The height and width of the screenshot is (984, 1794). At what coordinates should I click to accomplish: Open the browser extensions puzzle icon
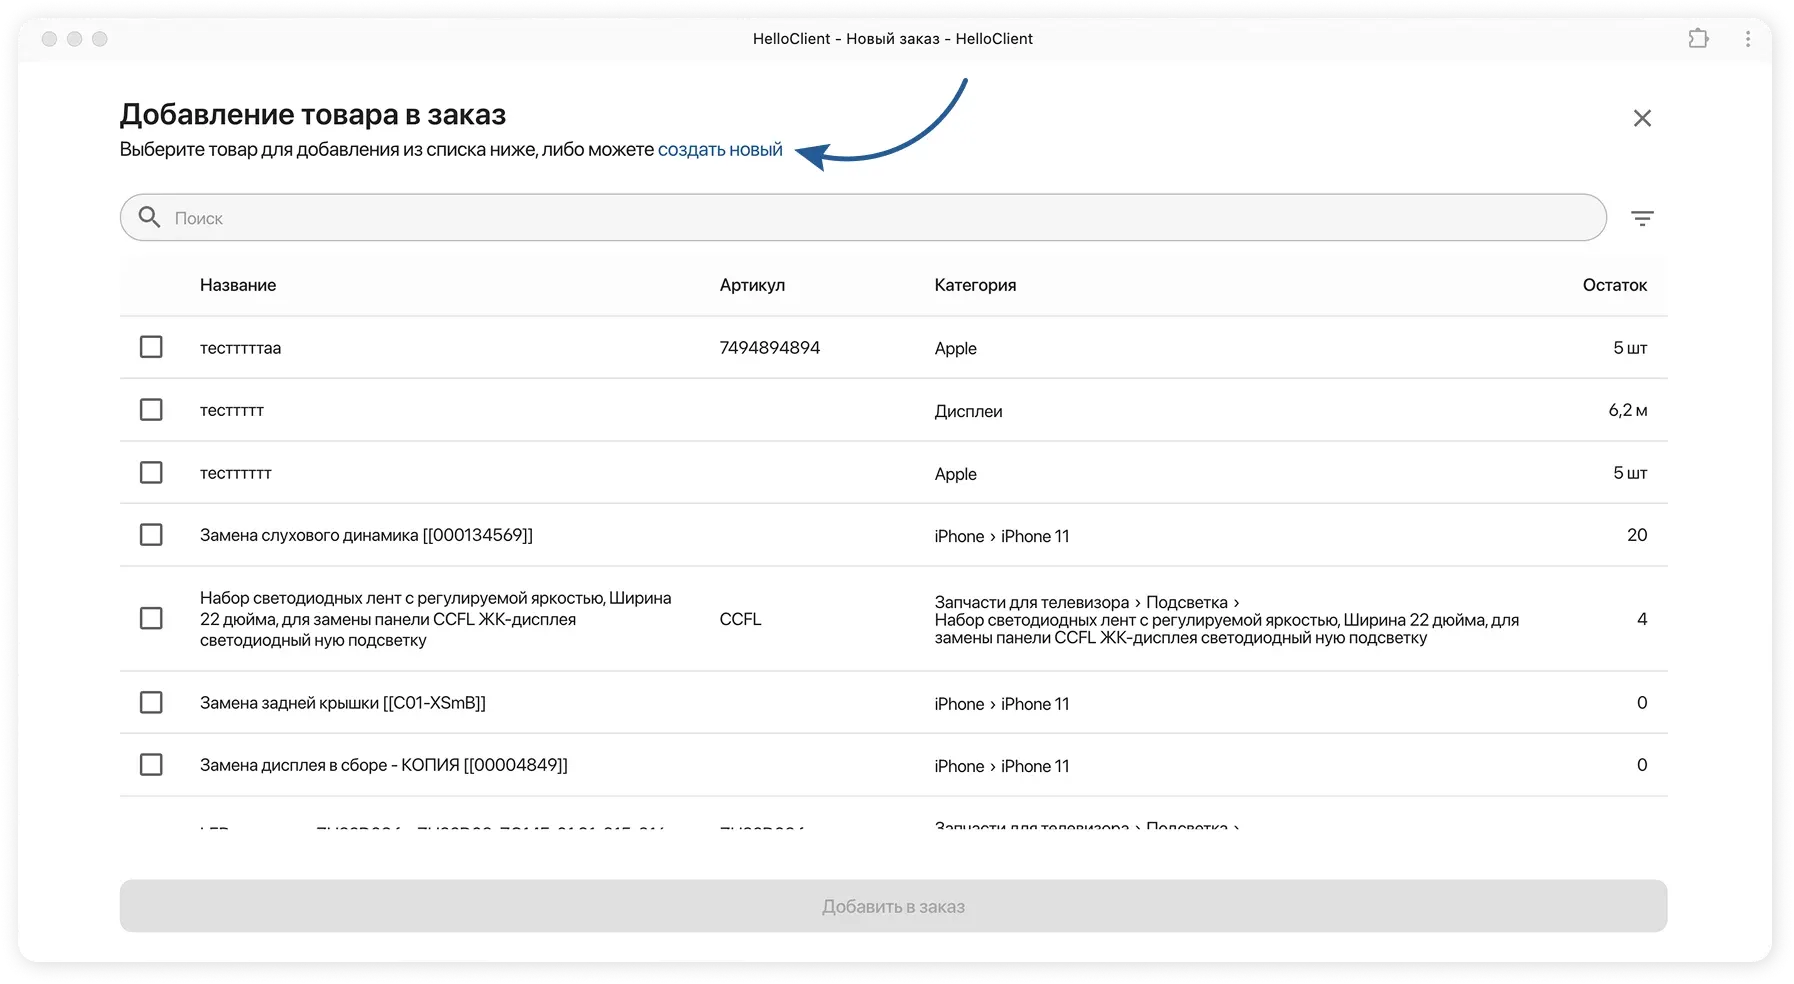(x=1698, y=39)
